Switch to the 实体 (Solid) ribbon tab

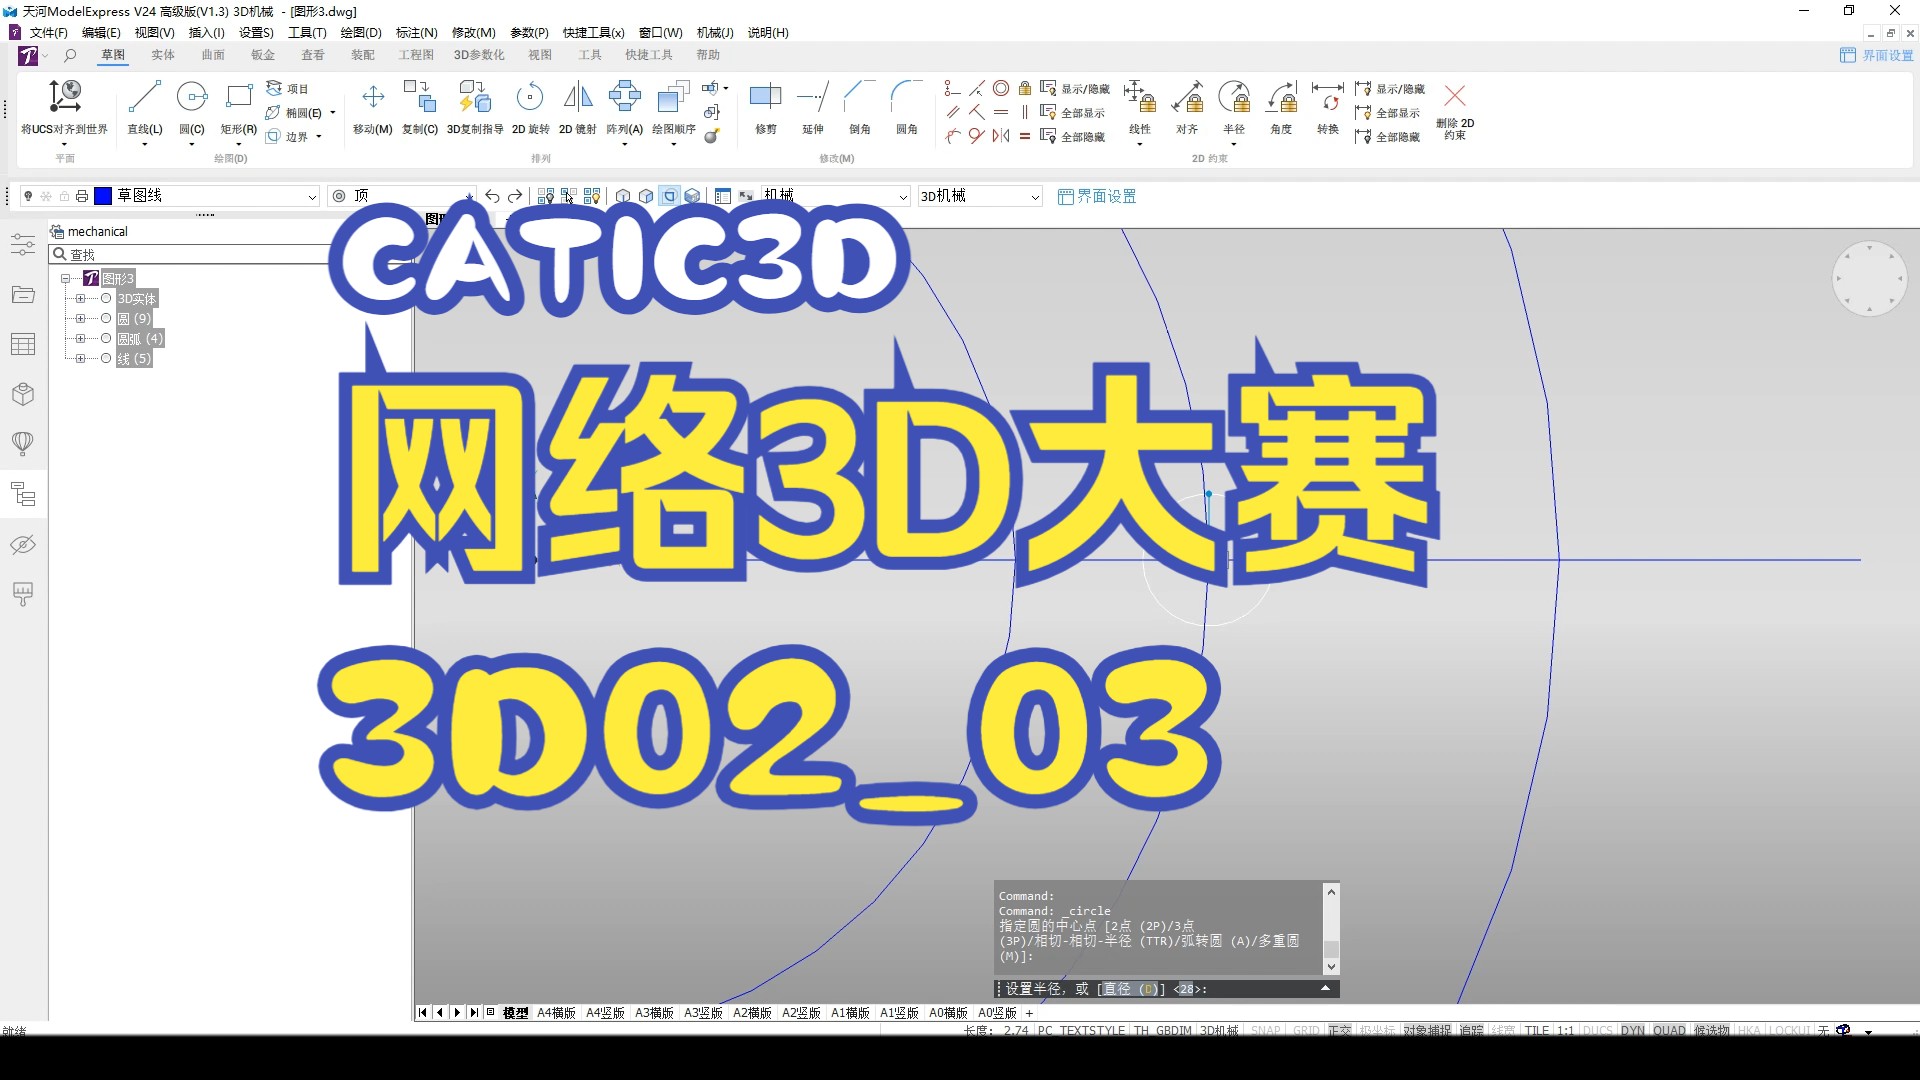(x=163, y=55)
